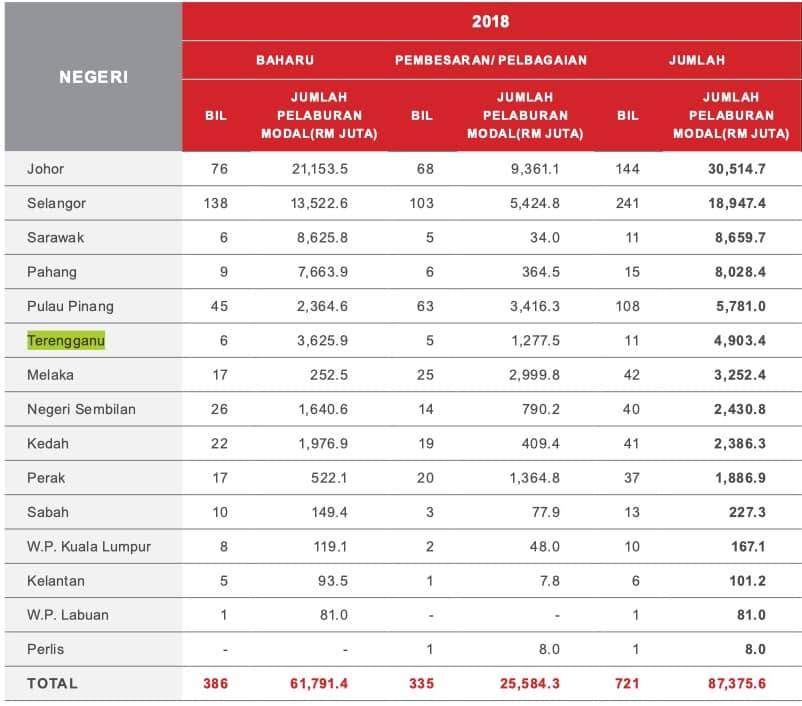Select Pahang's total value 8,028.4
This screenshot has width=802, height=706.
coord(740,272)
